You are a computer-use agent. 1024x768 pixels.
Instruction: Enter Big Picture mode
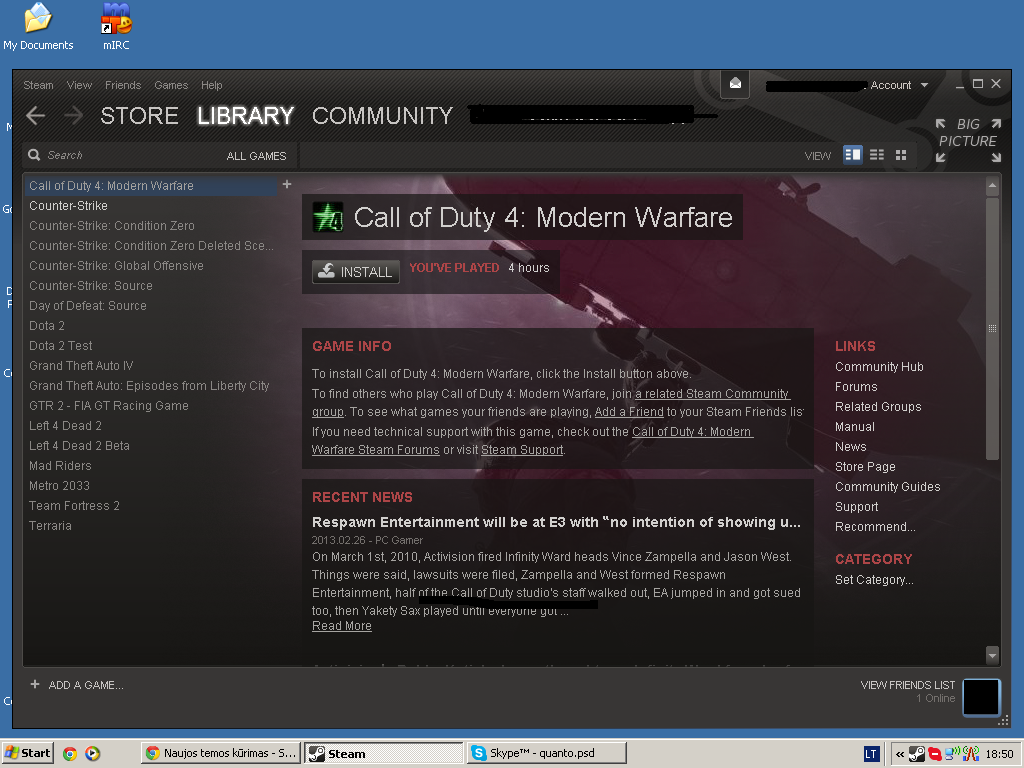[x=968, y=140]
